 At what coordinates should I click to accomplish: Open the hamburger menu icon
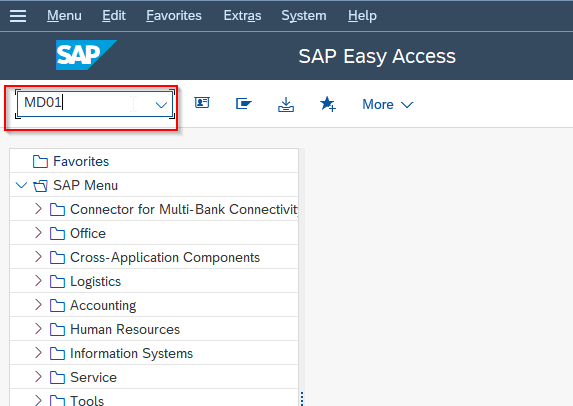(x=18, y=16)
